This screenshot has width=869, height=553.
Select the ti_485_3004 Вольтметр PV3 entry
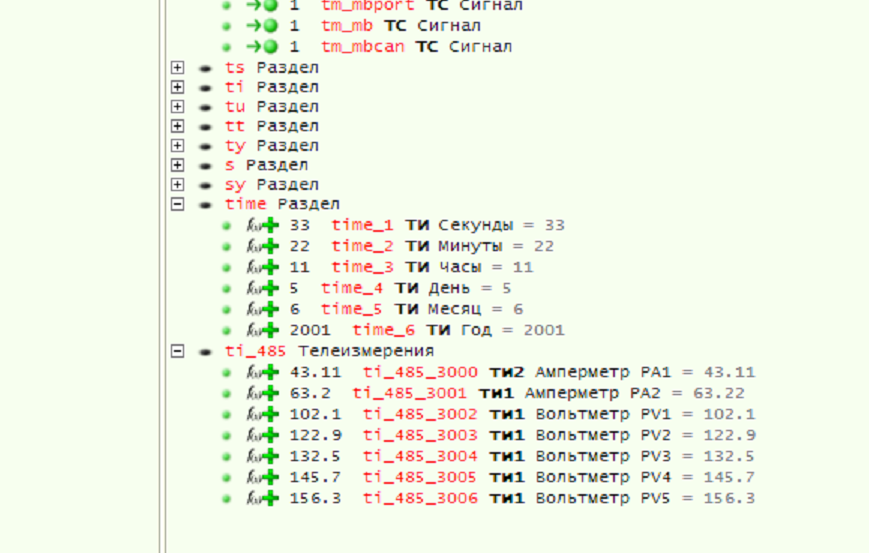coord(420,456)
